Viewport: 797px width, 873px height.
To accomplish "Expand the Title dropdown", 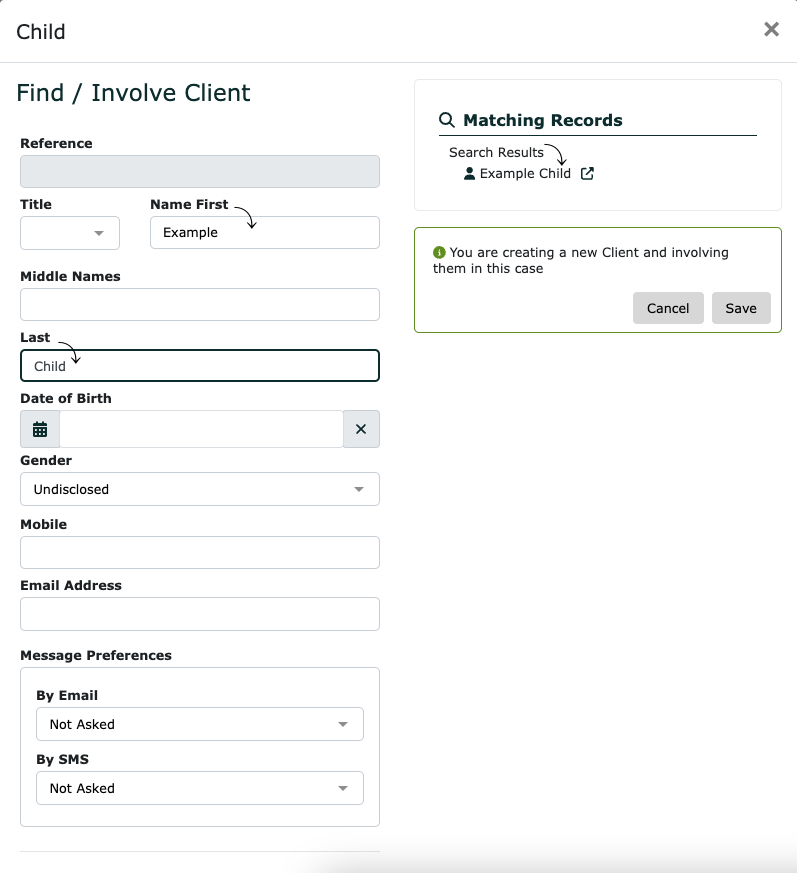I will click(70, 233).
